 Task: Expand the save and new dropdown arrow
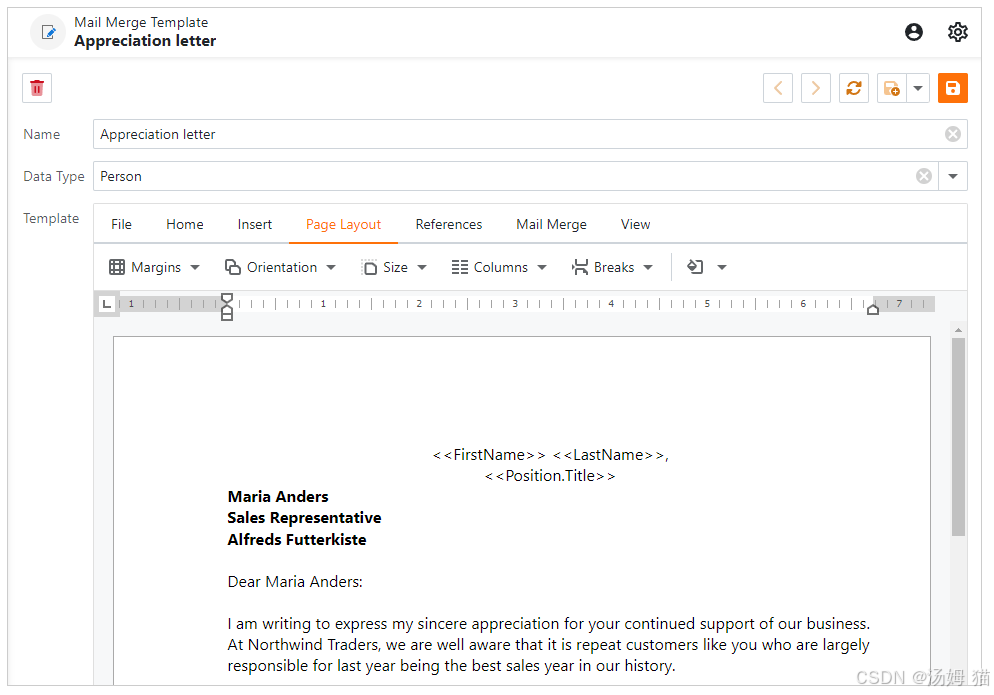tap(918, 88)
